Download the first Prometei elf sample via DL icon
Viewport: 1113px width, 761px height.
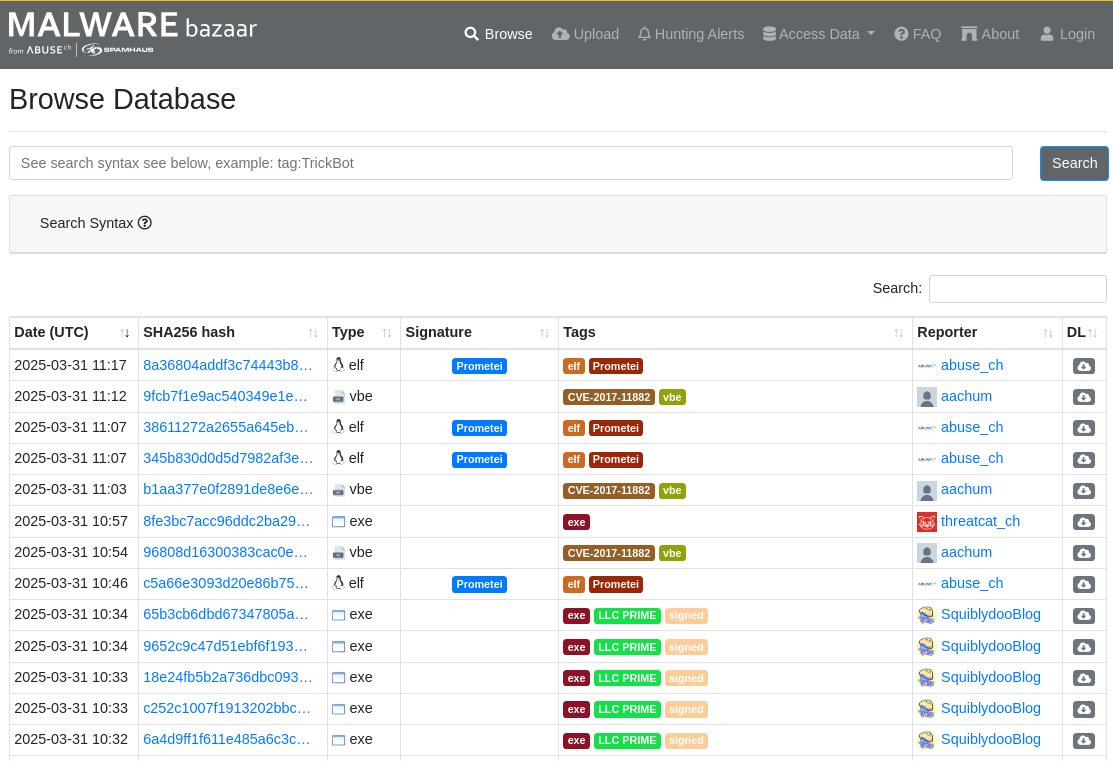tap(1084, 366)
